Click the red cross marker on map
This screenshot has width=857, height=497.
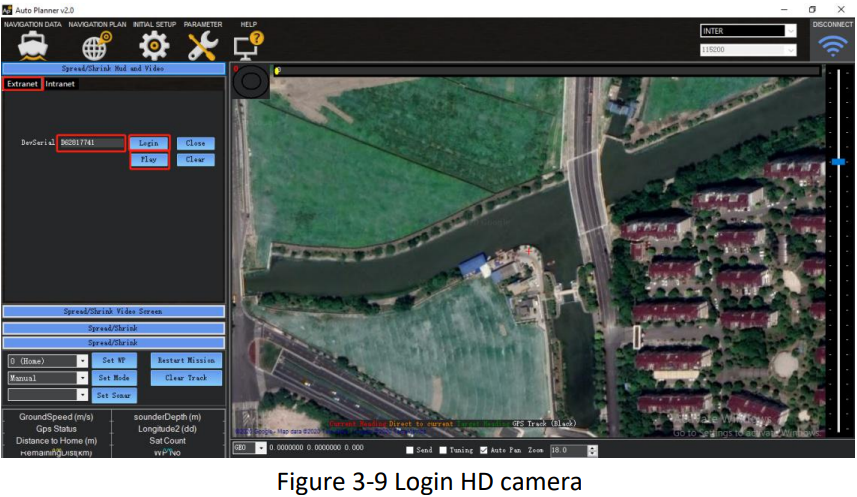click(x=529, y=251)
